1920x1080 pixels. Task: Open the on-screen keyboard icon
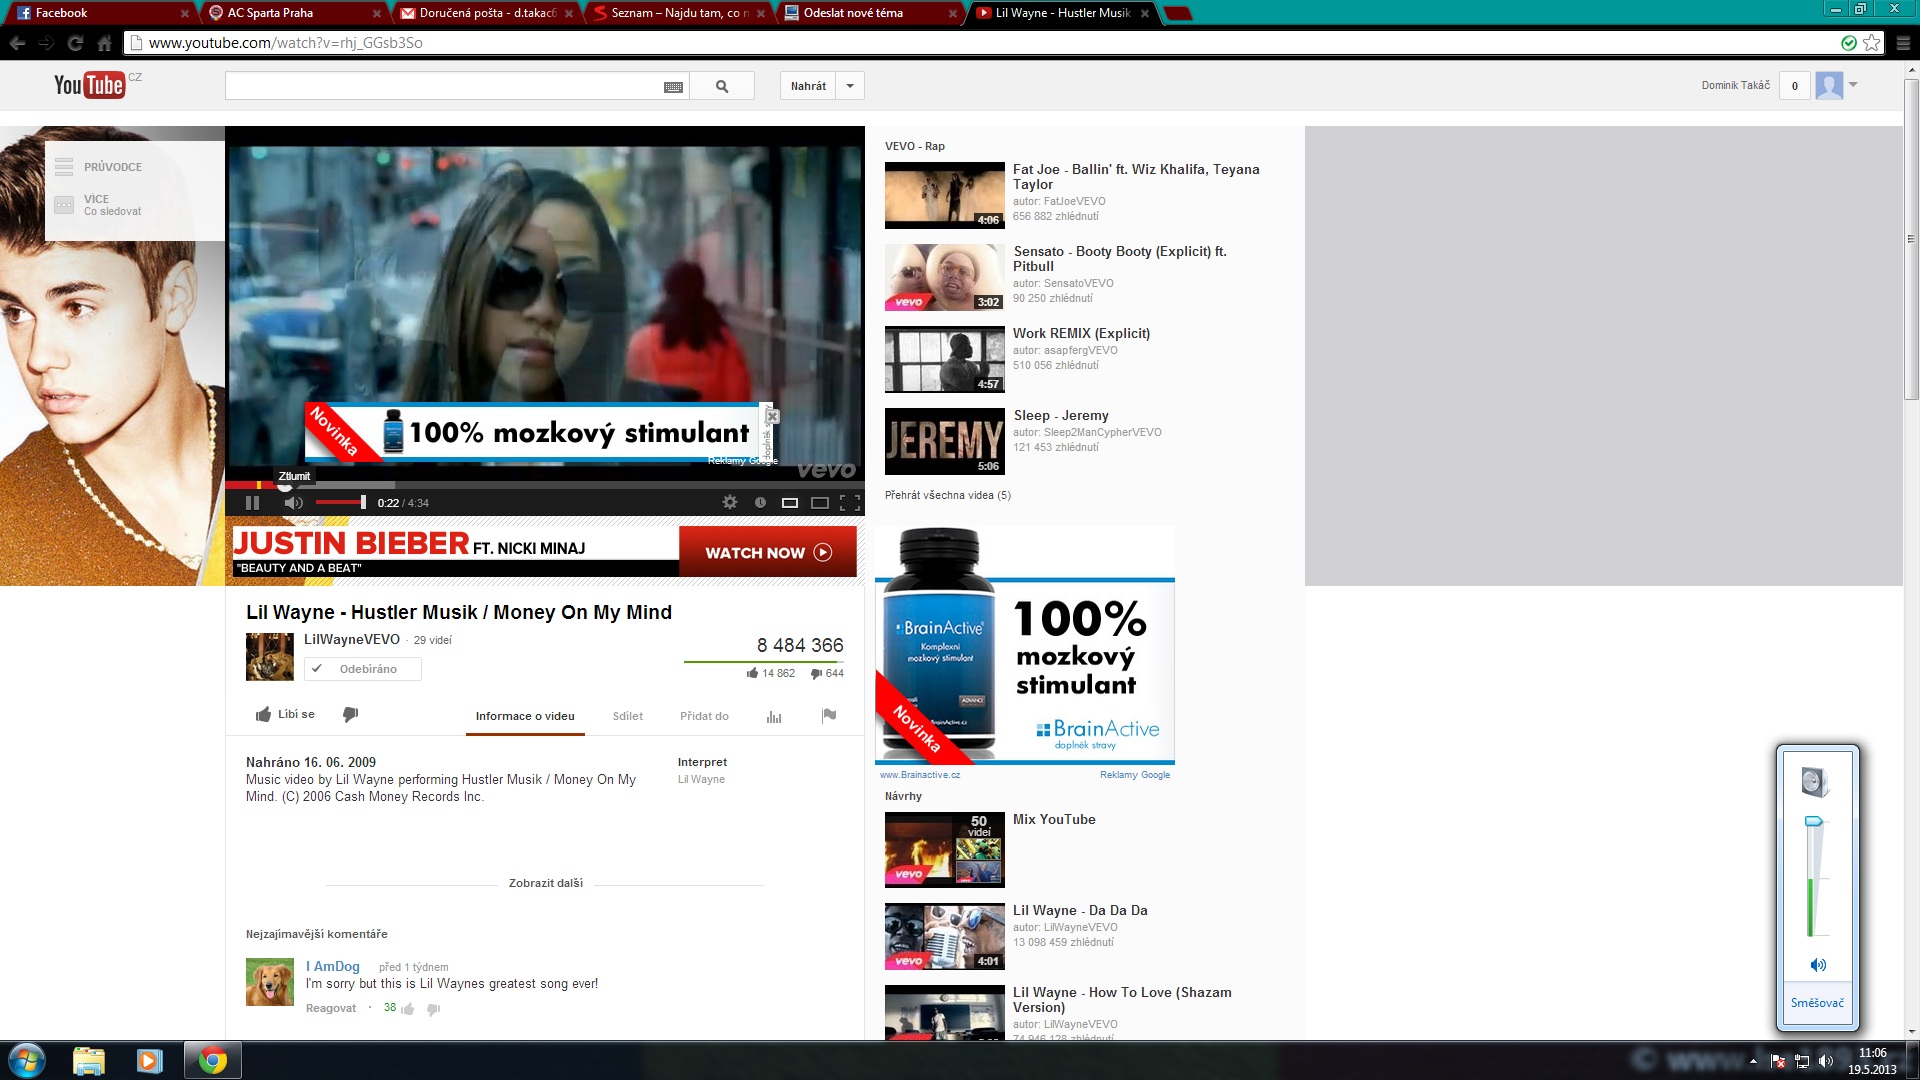tap(673, 87)
